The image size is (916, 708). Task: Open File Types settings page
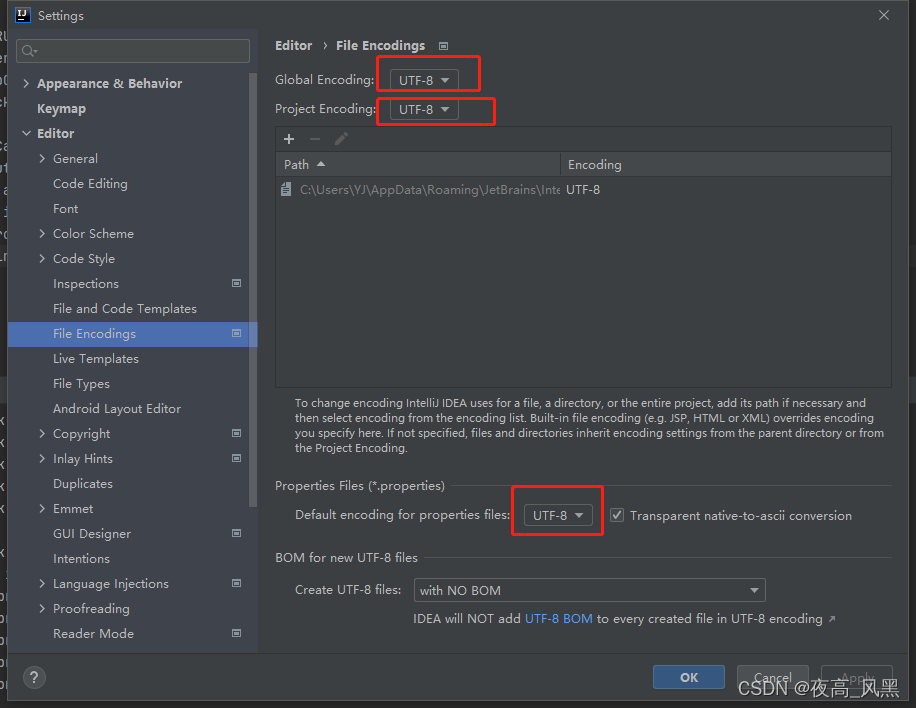point(81,384)
